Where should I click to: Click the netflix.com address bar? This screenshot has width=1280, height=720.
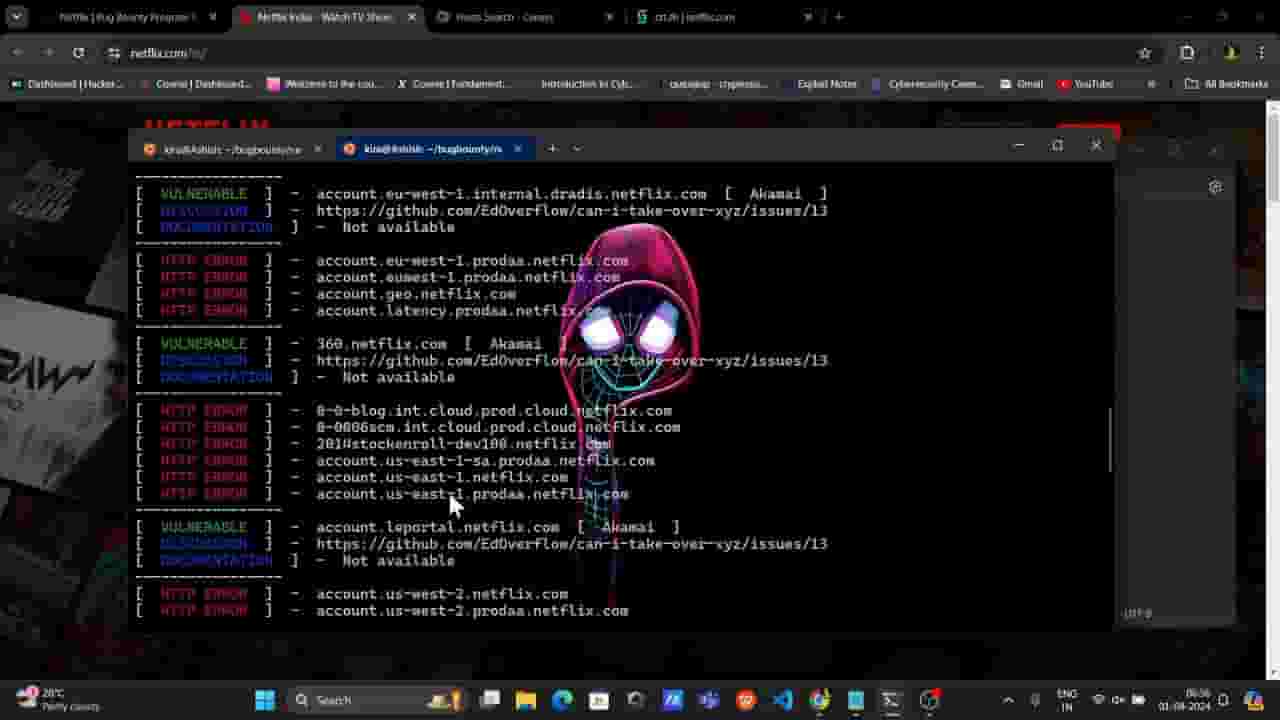[x=620, y=53]
